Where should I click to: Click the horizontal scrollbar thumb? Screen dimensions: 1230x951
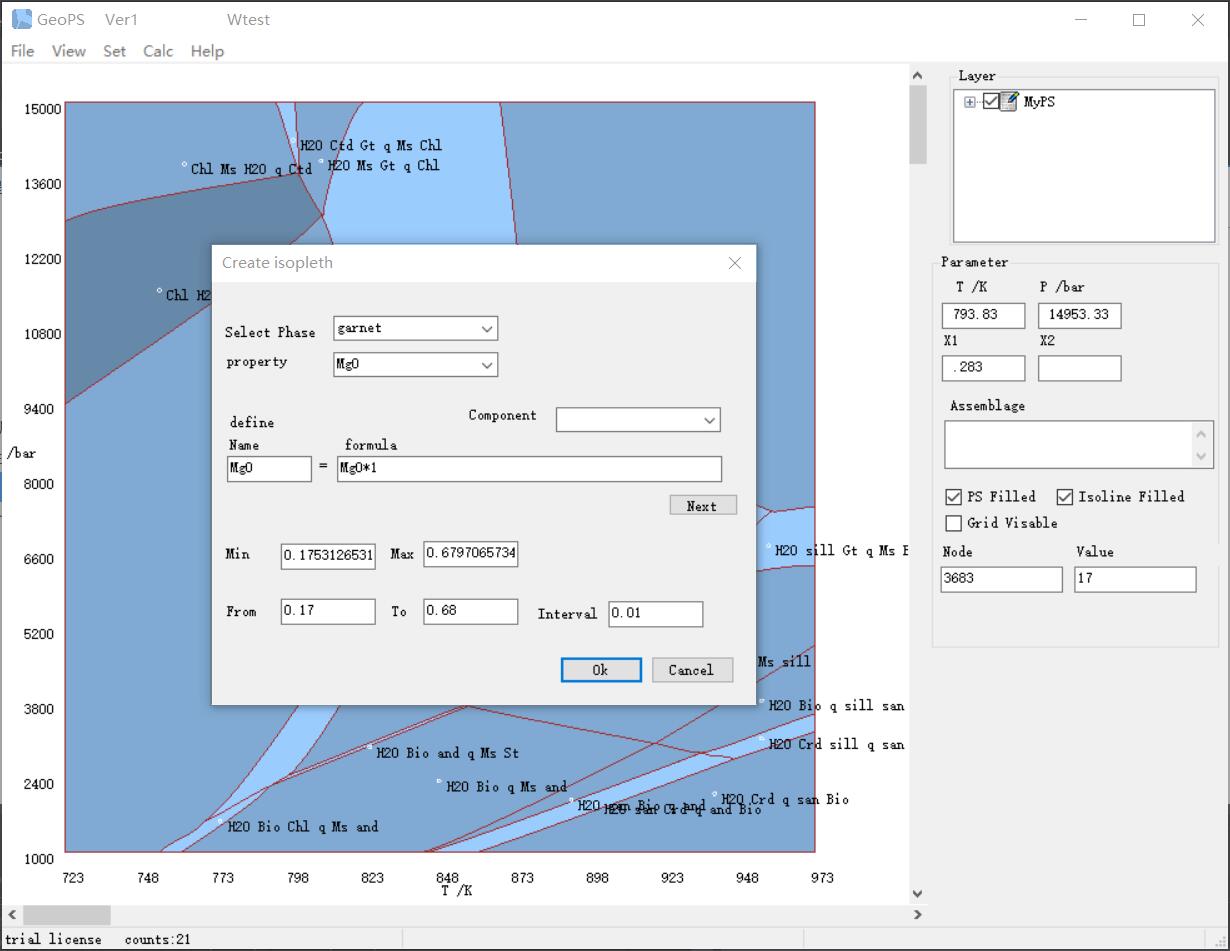coord(67,915)
